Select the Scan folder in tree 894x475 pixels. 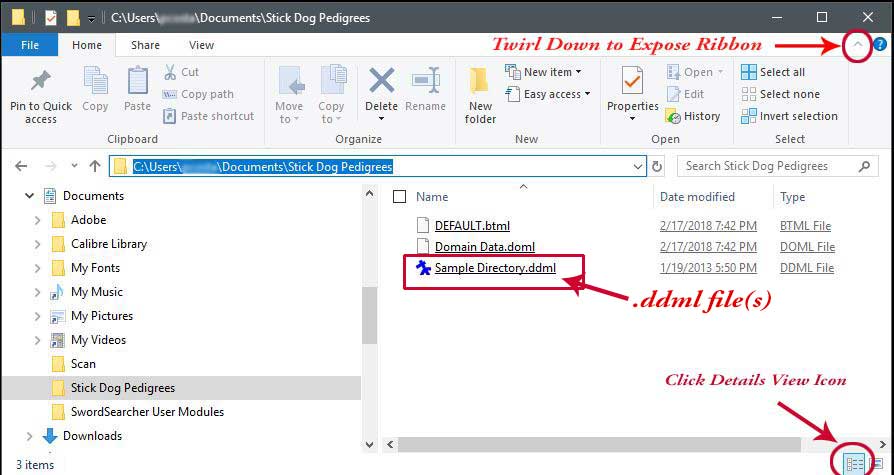[x=83, y=364]
